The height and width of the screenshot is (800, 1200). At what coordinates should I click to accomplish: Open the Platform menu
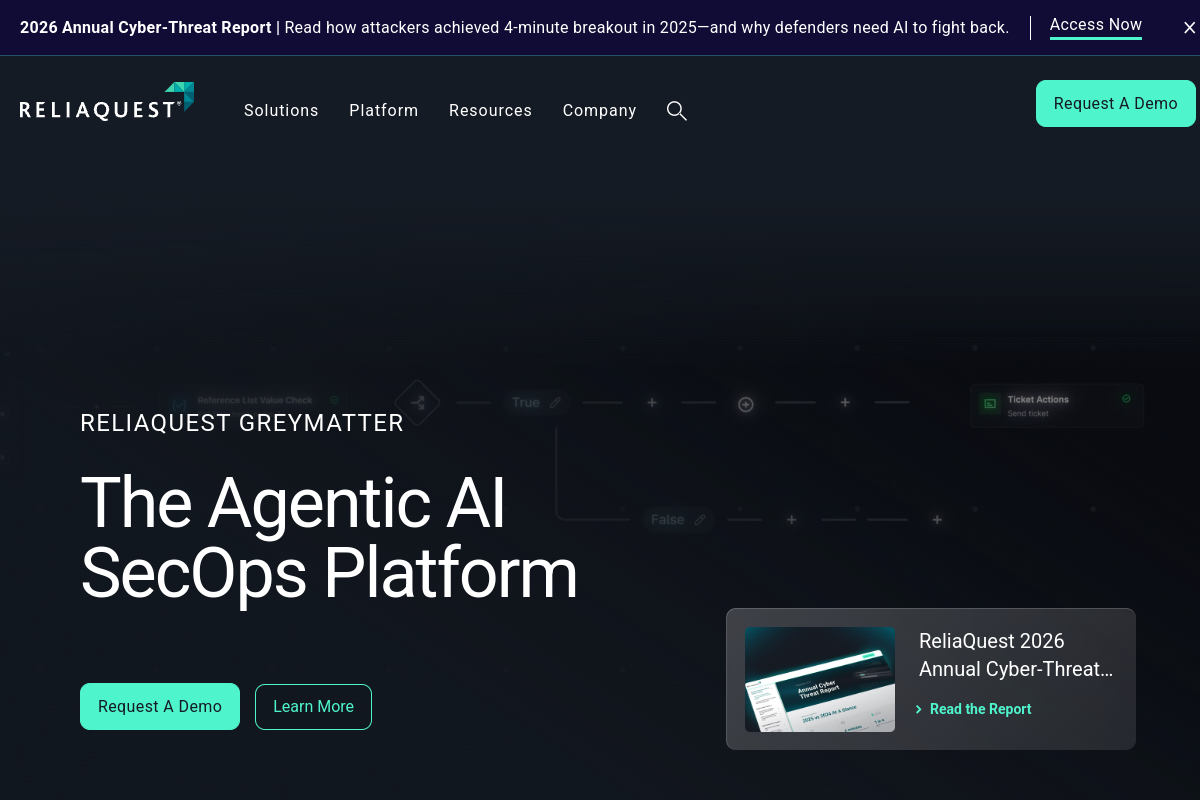(x=384, y=111)
